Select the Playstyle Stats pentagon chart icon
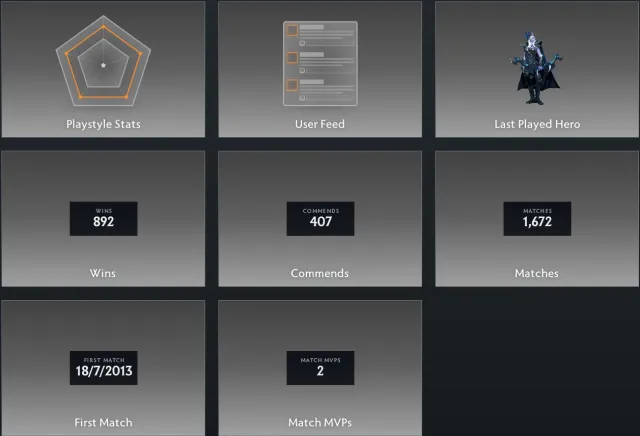640x436 pixels. pyautogui.click(x=103, y=61)
